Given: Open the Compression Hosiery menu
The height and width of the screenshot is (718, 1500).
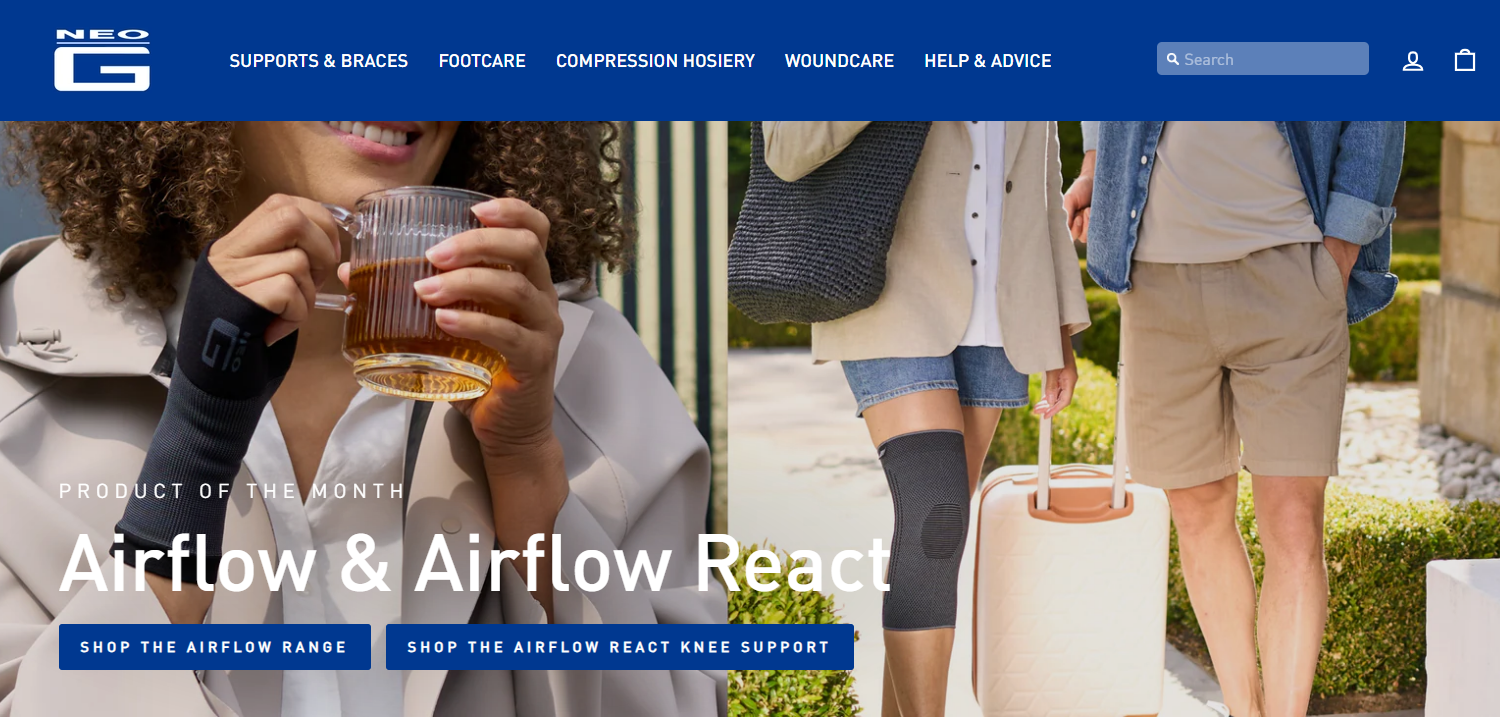Looking at the screenshot, I should [x=655, y=61].
